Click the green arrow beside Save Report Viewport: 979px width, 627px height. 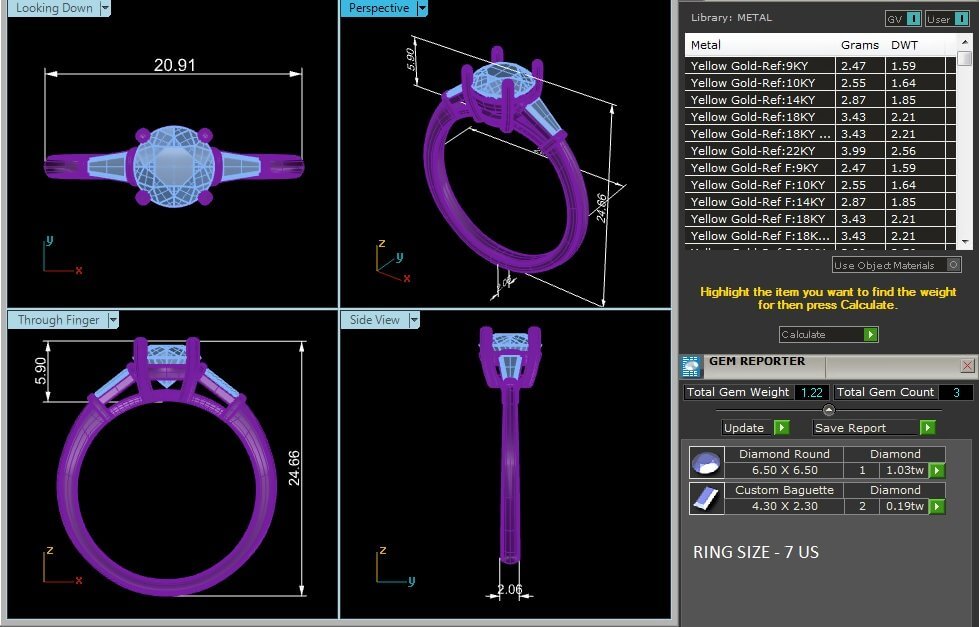[x=928, y=428]
